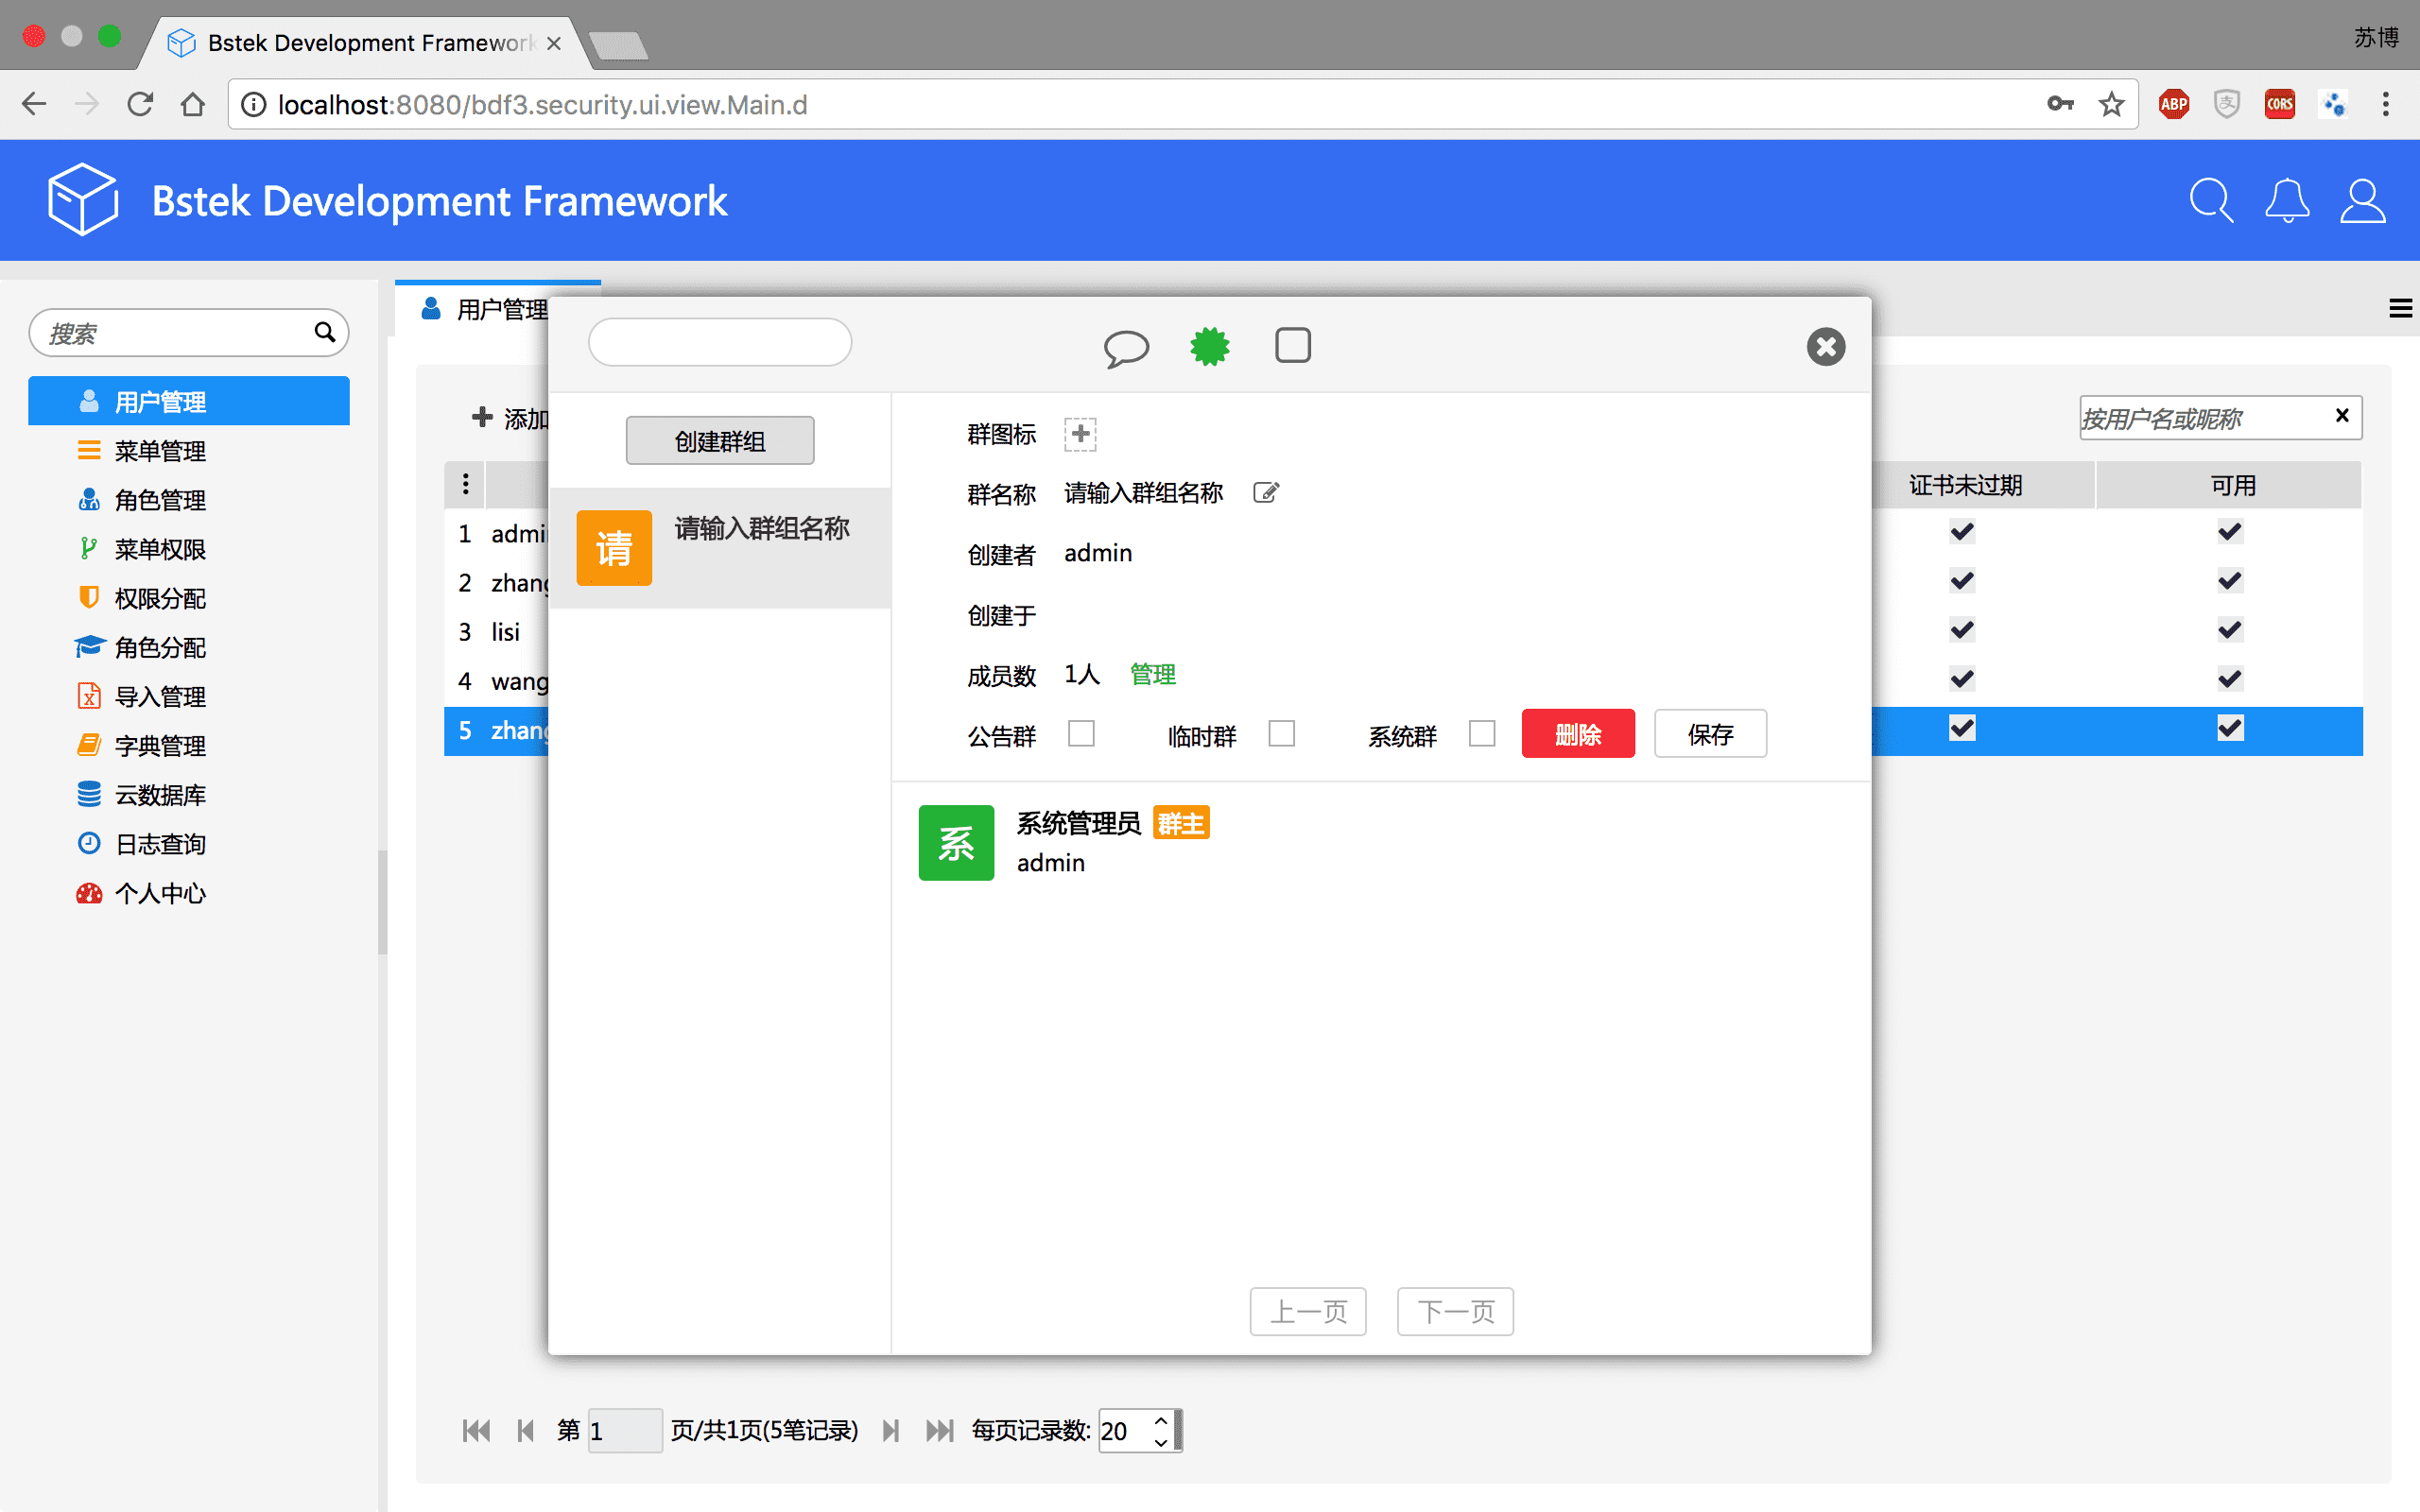Image resolution: width=2420 pixels, height=1512 pixels.
Task: Open the notification bell in header
Action: 2286,201
